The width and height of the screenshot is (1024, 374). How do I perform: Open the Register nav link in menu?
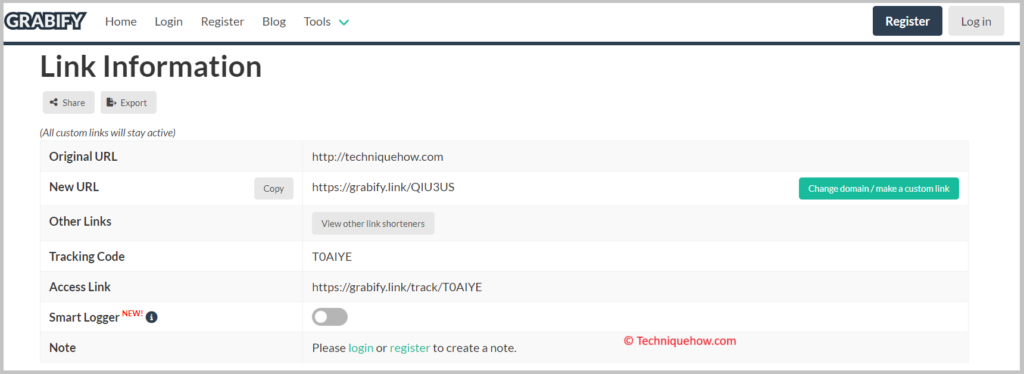[x=222, y=22]
